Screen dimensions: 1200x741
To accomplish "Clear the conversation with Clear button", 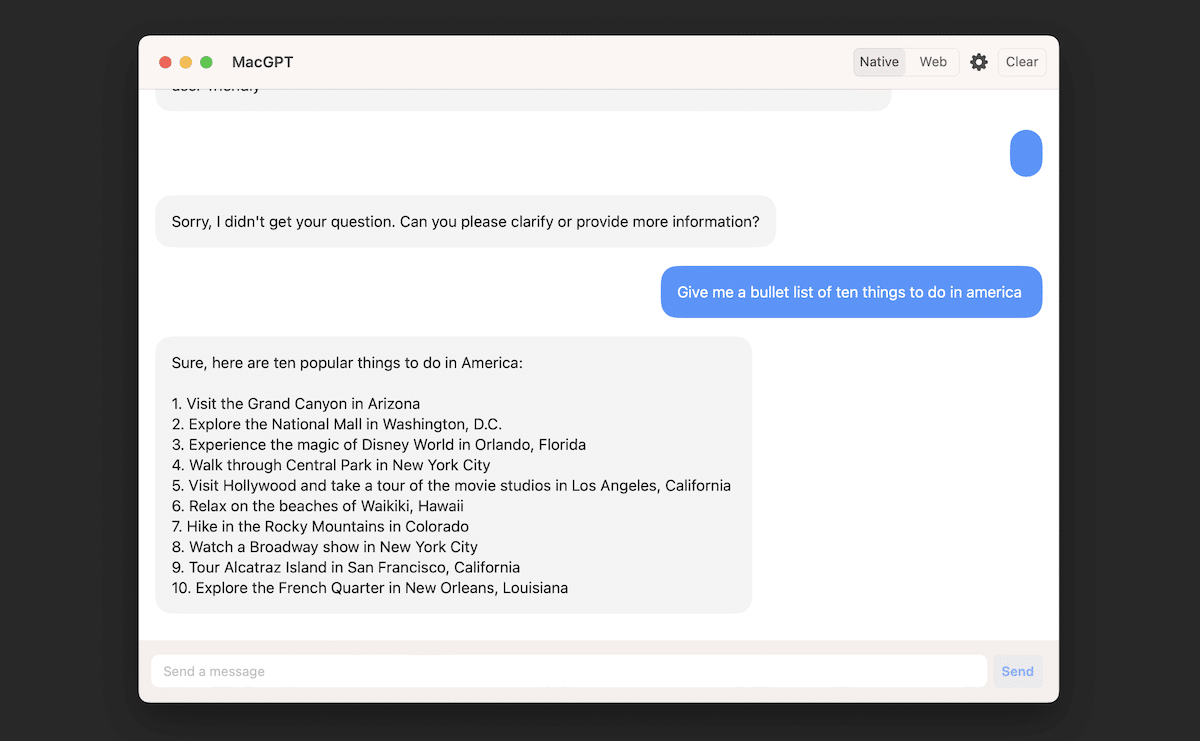I will [1021, 62].
